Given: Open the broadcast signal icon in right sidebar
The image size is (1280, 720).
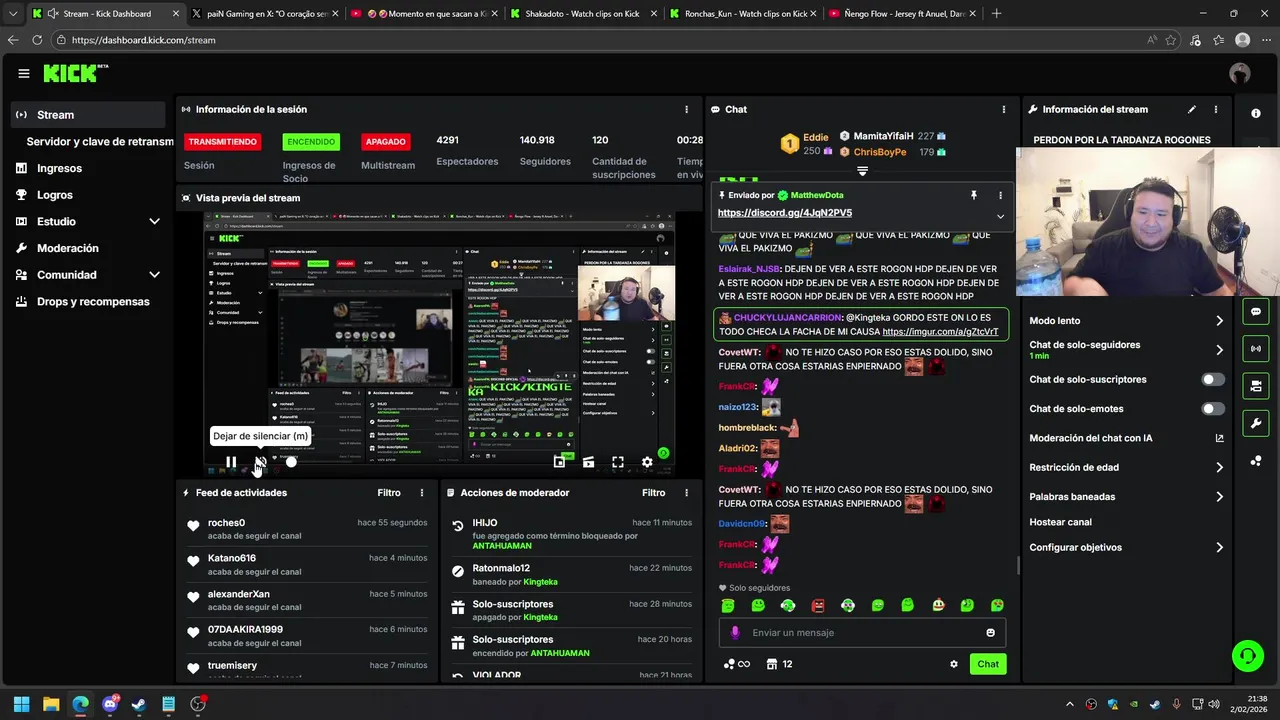Looking at the screenshot, I should pyautogui.click(x=1256, y=348).
